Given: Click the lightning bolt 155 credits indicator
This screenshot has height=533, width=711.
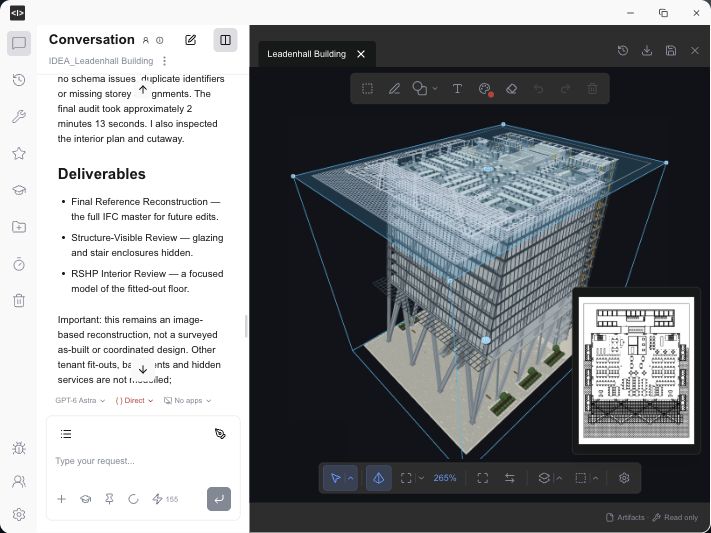Looking at the screenshot, I should pos(165,499).
